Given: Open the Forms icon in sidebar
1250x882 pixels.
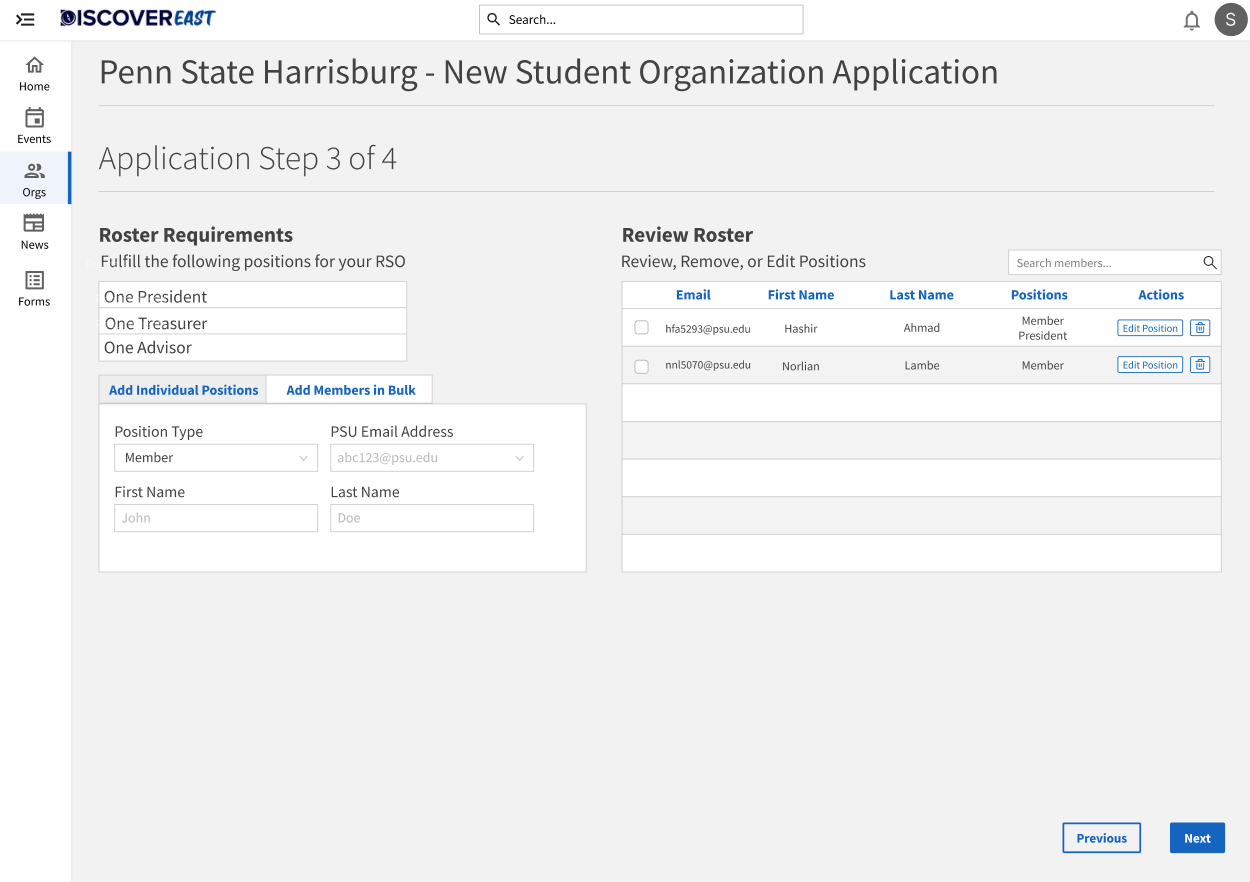Looking at the screenshot, I should pos(34,281).
